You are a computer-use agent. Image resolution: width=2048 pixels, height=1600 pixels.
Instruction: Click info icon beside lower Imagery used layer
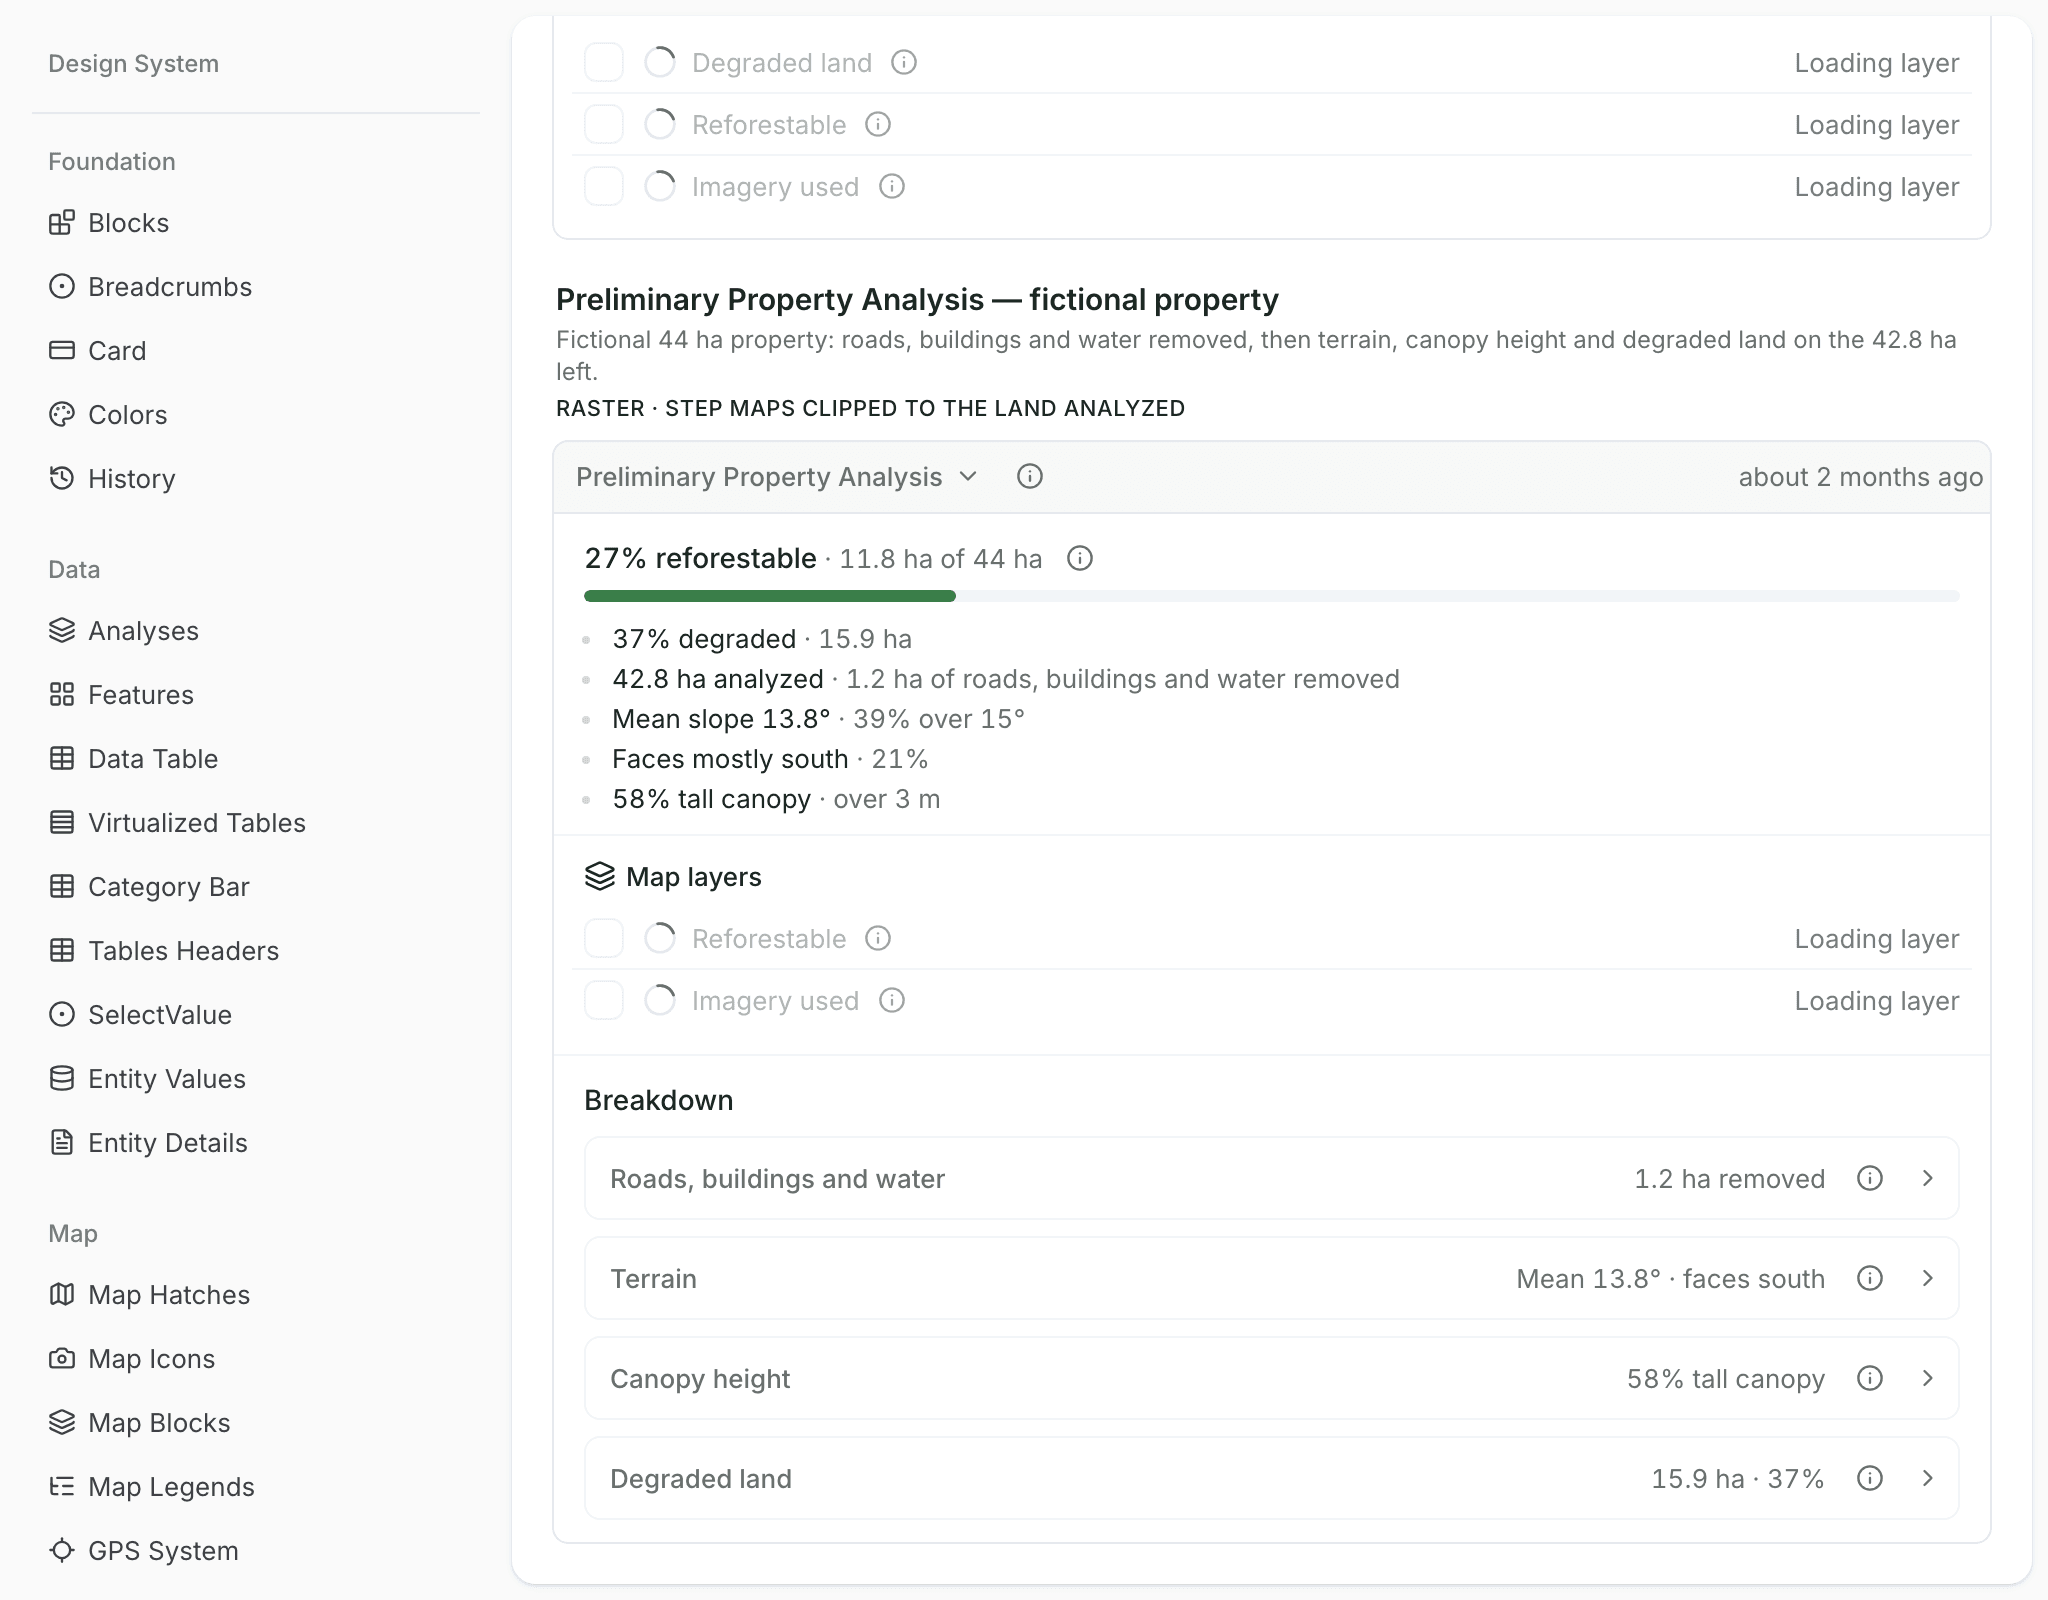(892, 1001)
